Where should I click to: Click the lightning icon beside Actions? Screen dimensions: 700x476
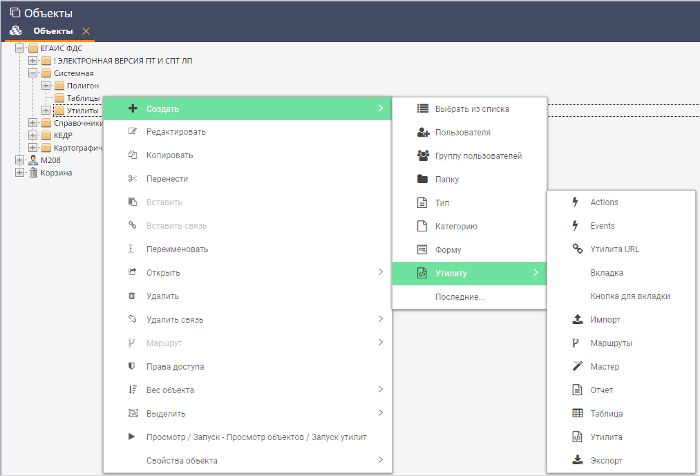tap(576, 202)
